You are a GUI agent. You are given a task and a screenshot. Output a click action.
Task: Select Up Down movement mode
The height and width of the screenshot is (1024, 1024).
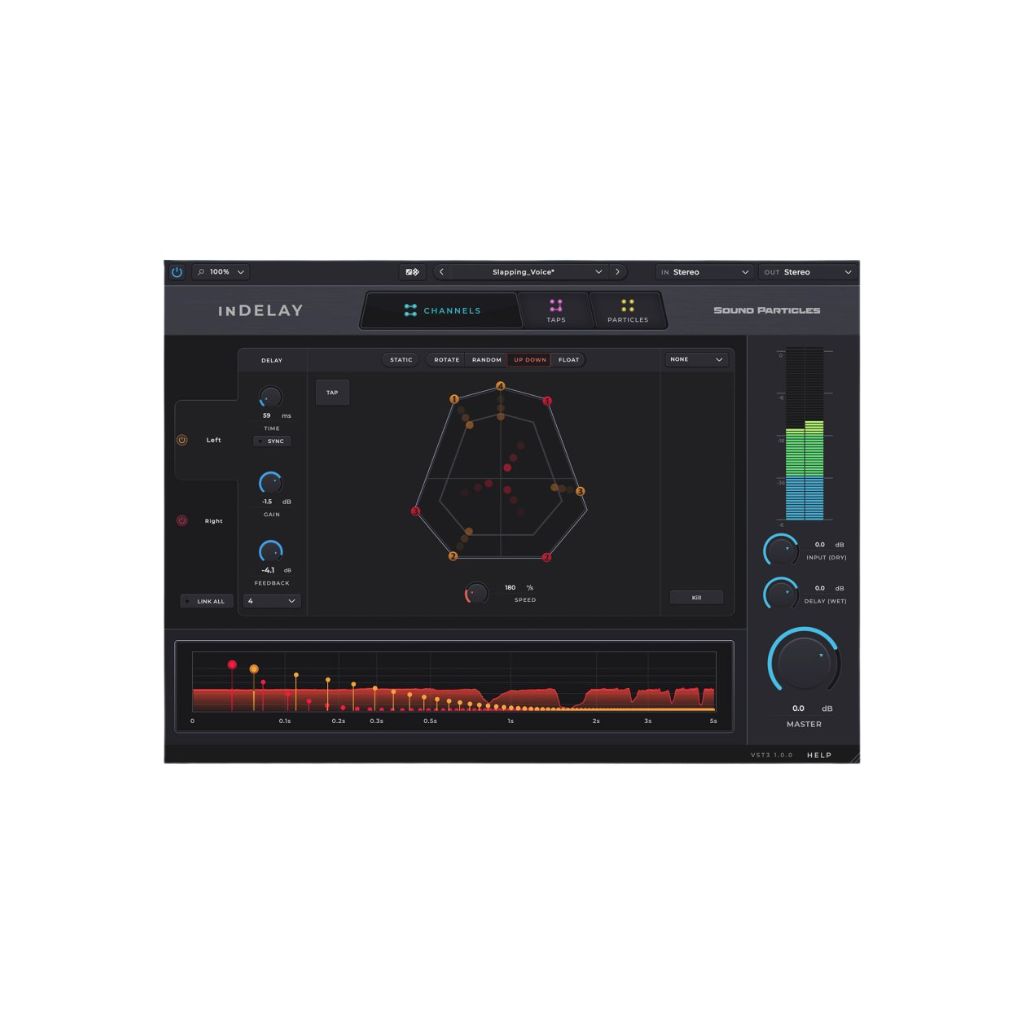(530, 360)
